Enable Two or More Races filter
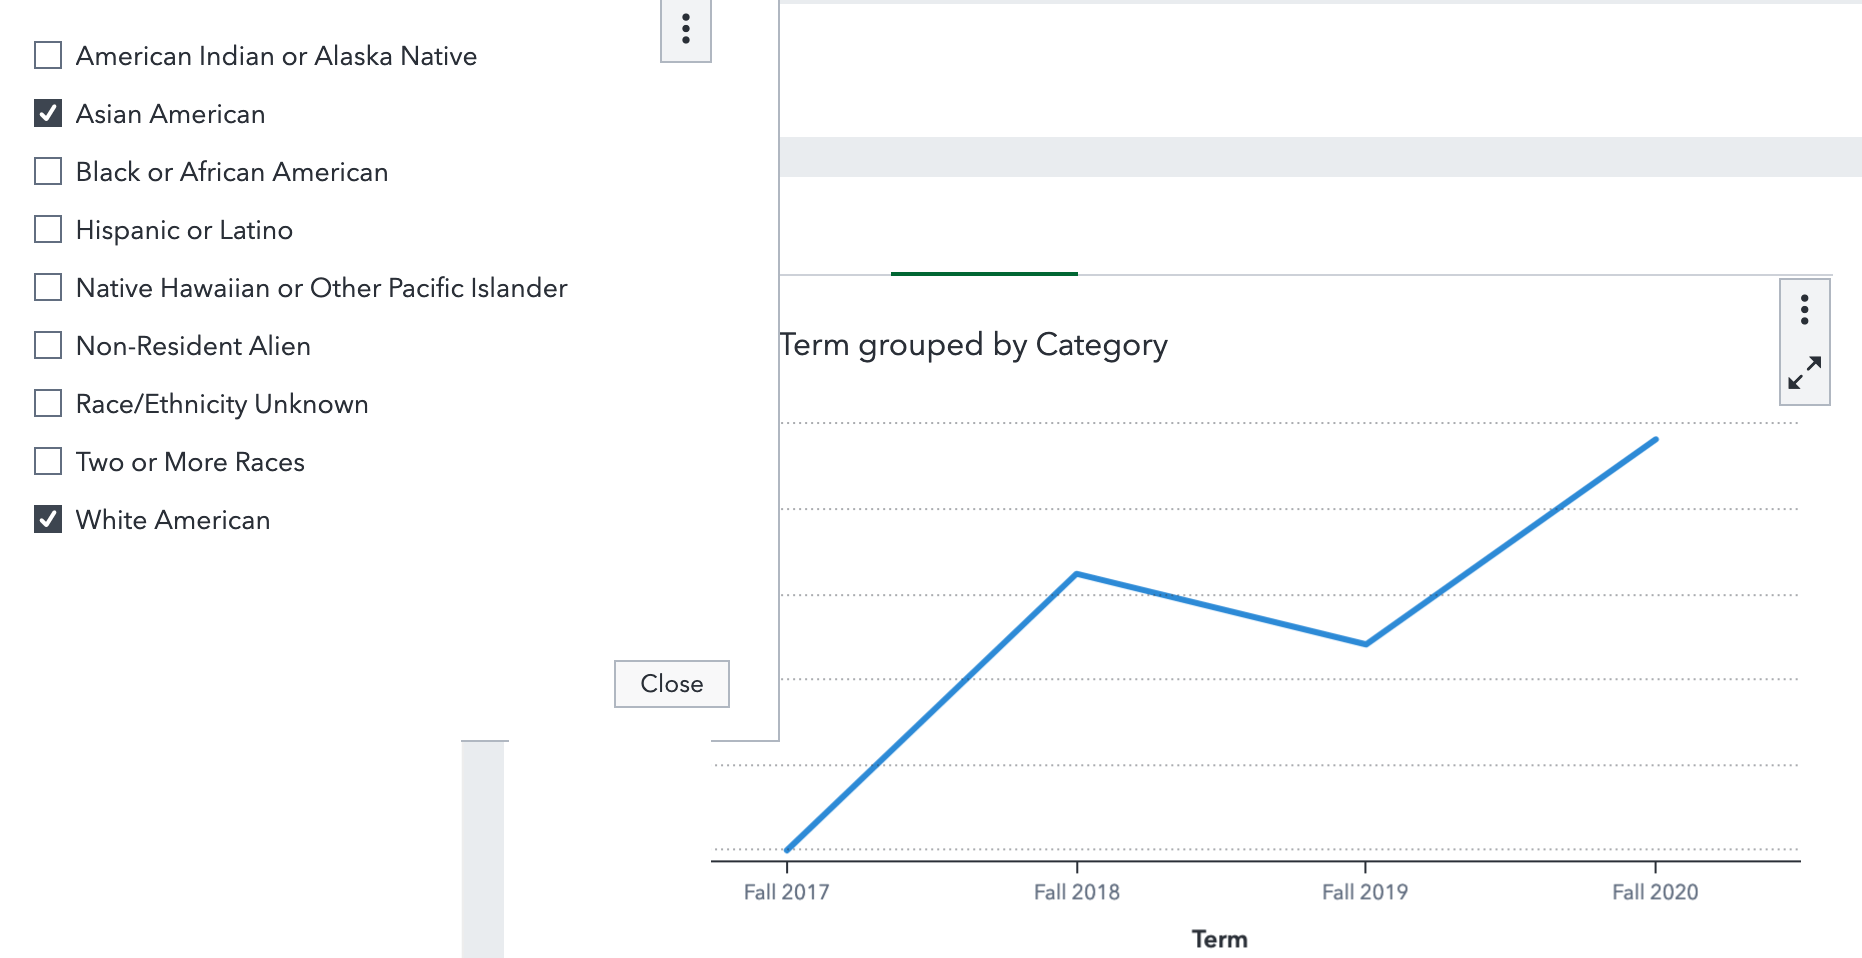This screenshot has height=958, width=1862. (48, 461)
